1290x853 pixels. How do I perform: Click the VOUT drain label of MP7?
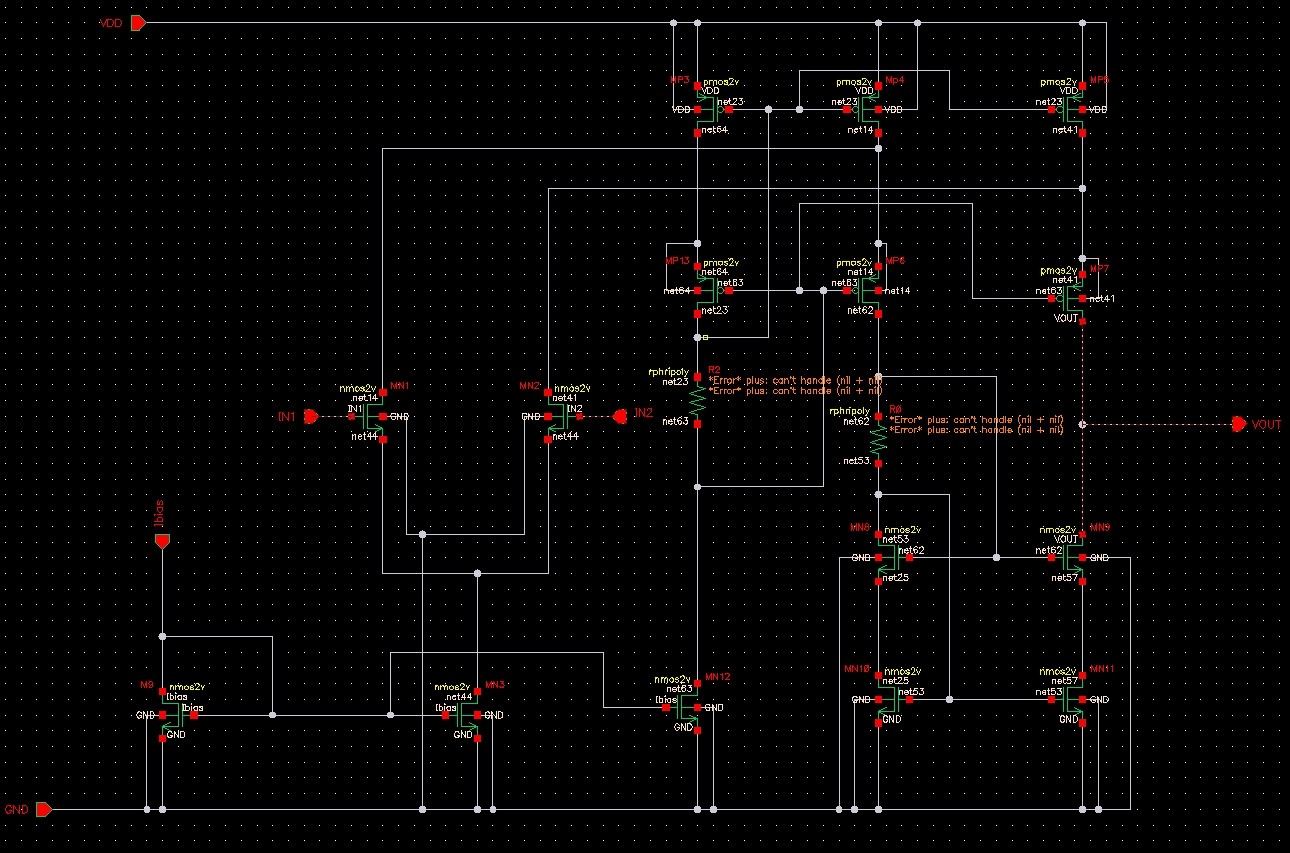[1066, 317]
